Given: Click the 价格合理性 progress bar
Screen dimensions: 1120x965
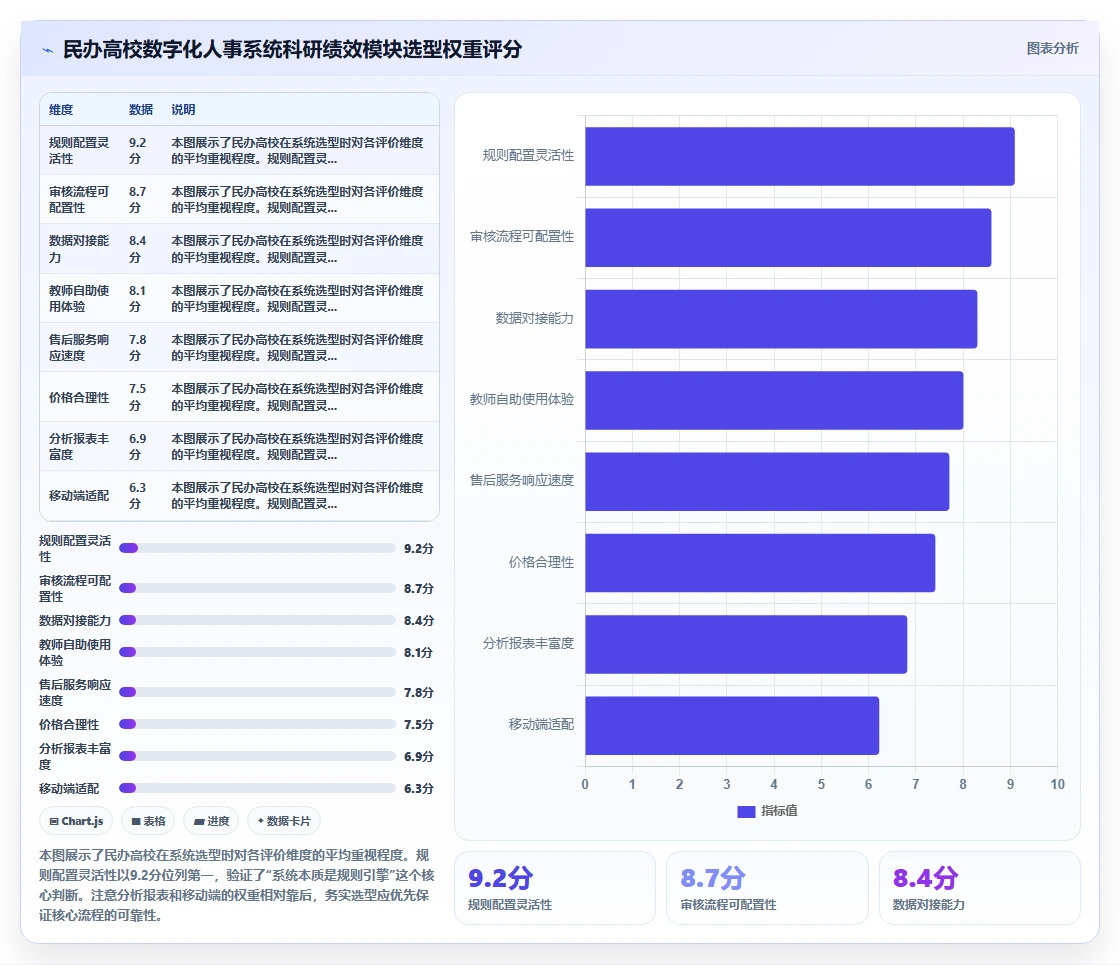Looking at the screenshot, I should (257, 724).
